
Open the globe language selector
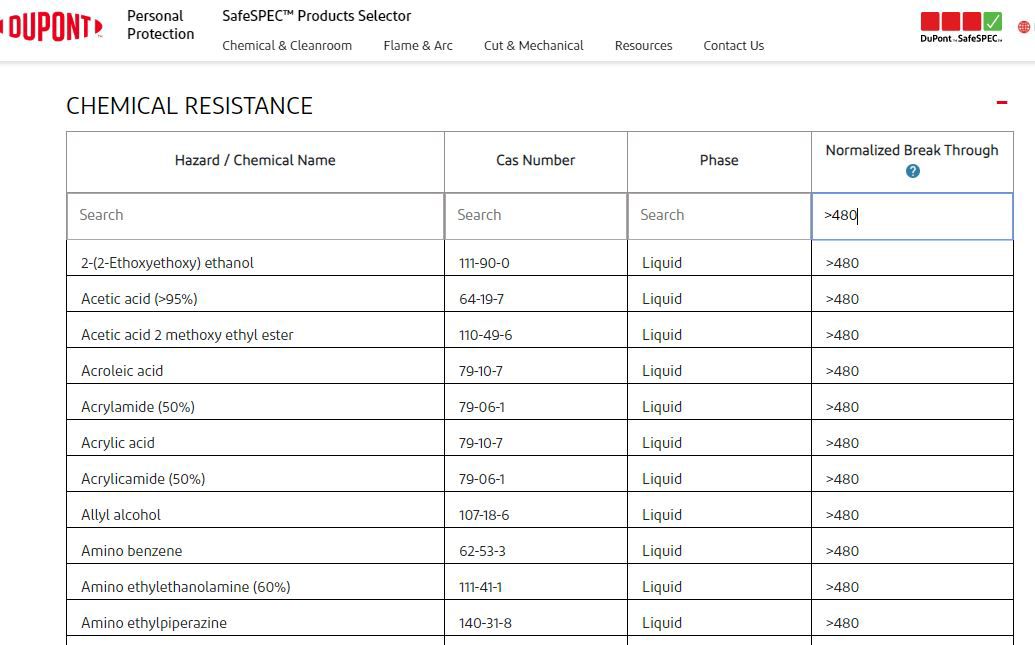(1024, 27)
